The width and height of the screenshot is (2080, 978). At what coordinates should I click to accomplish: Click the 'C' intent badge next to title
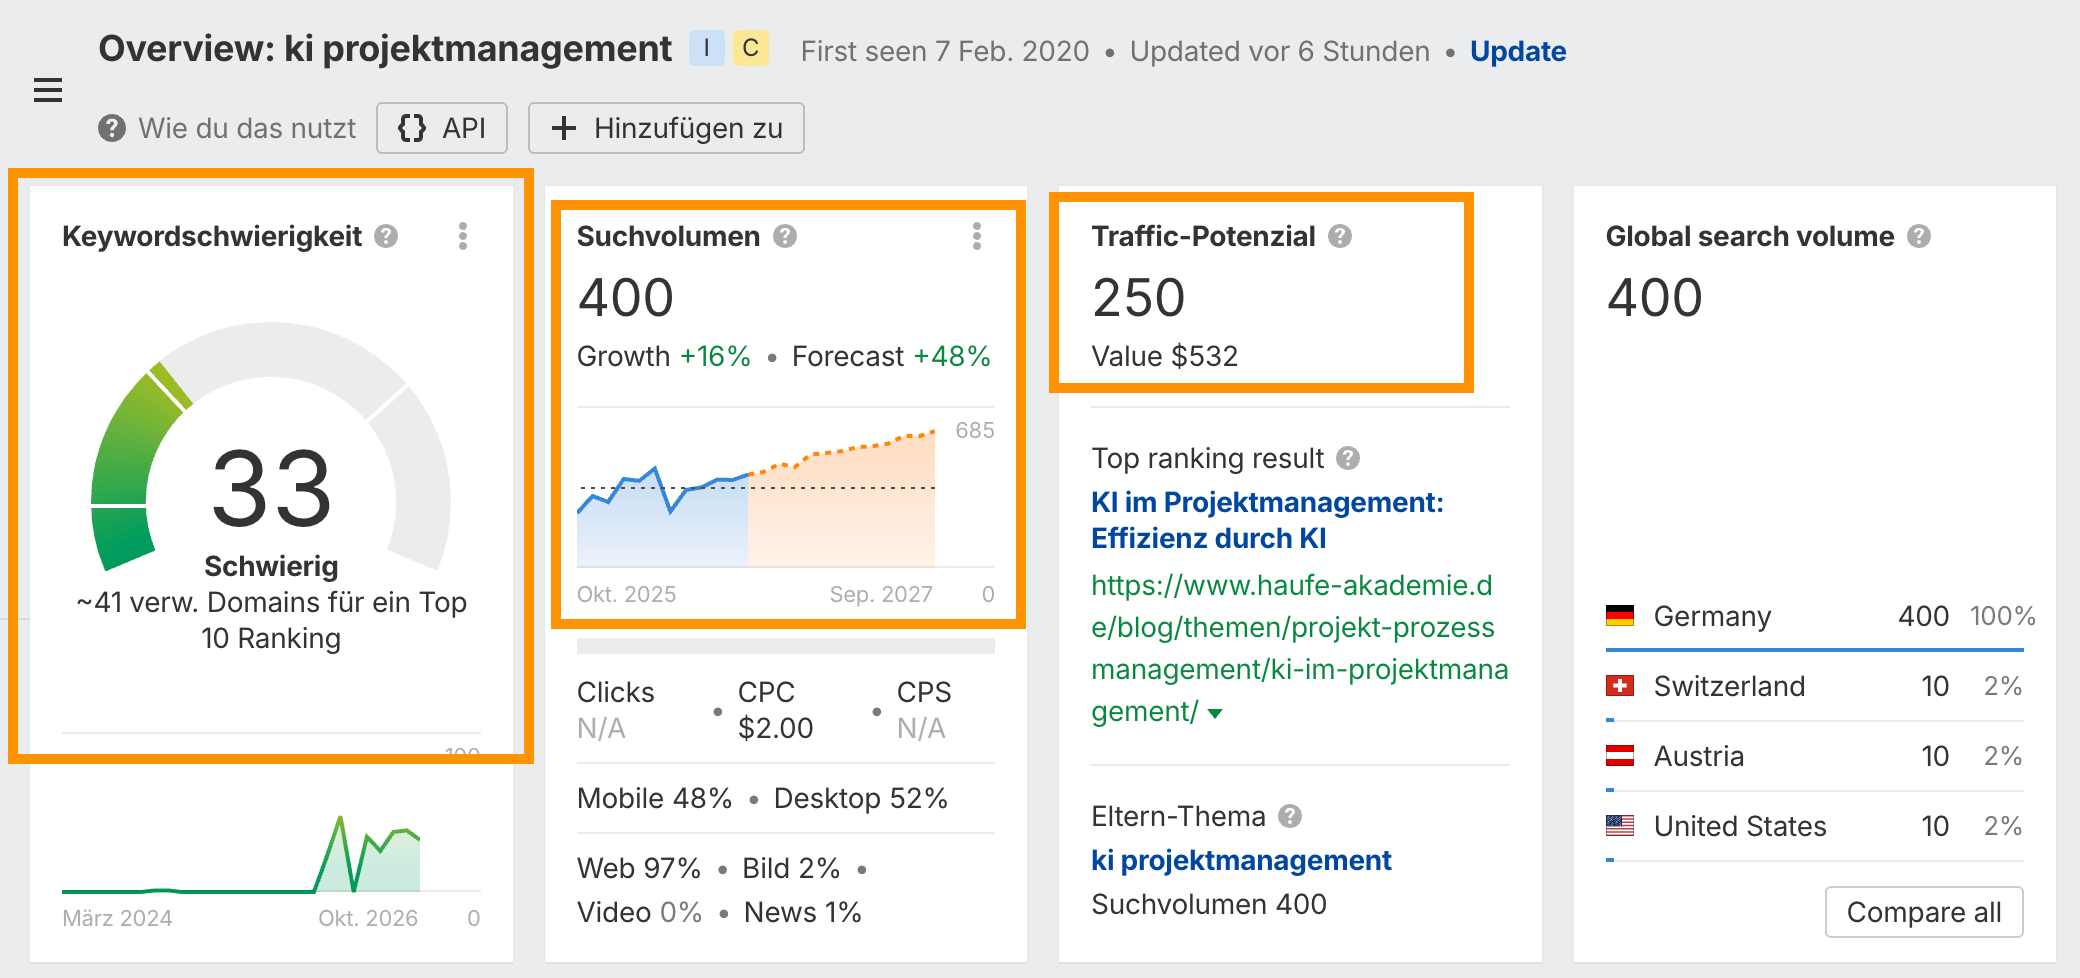click(751, 48)
